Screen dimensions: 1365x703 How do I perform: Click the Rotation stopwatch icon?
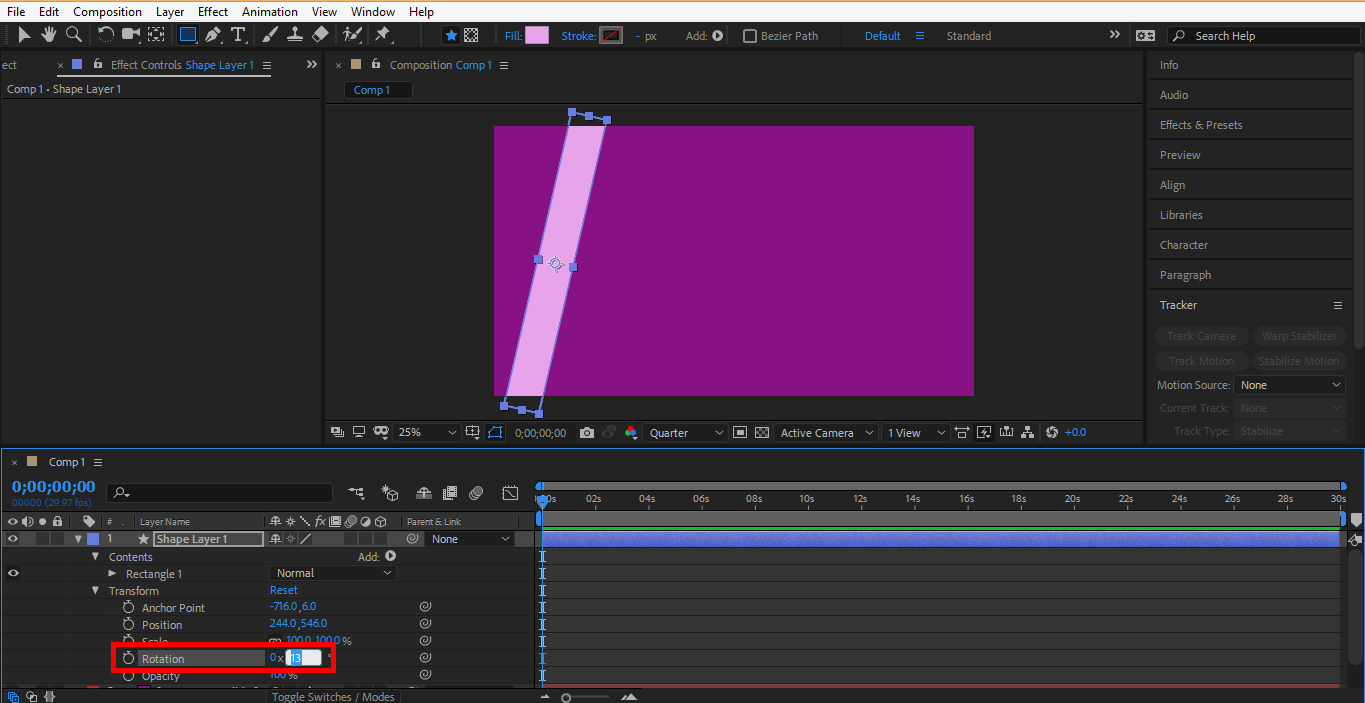pyautogui.click(x=128, y=659)
